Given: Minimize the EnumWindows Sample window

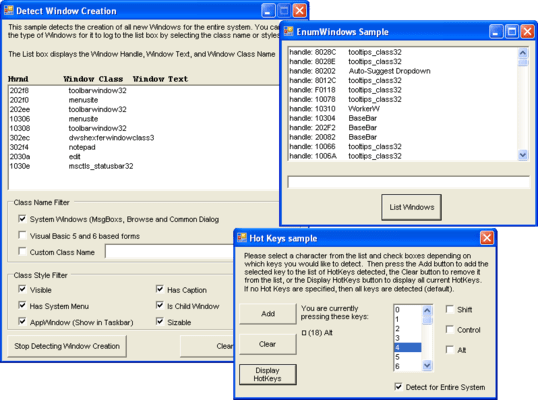Looking at the screenshot, I should [496, 32].
